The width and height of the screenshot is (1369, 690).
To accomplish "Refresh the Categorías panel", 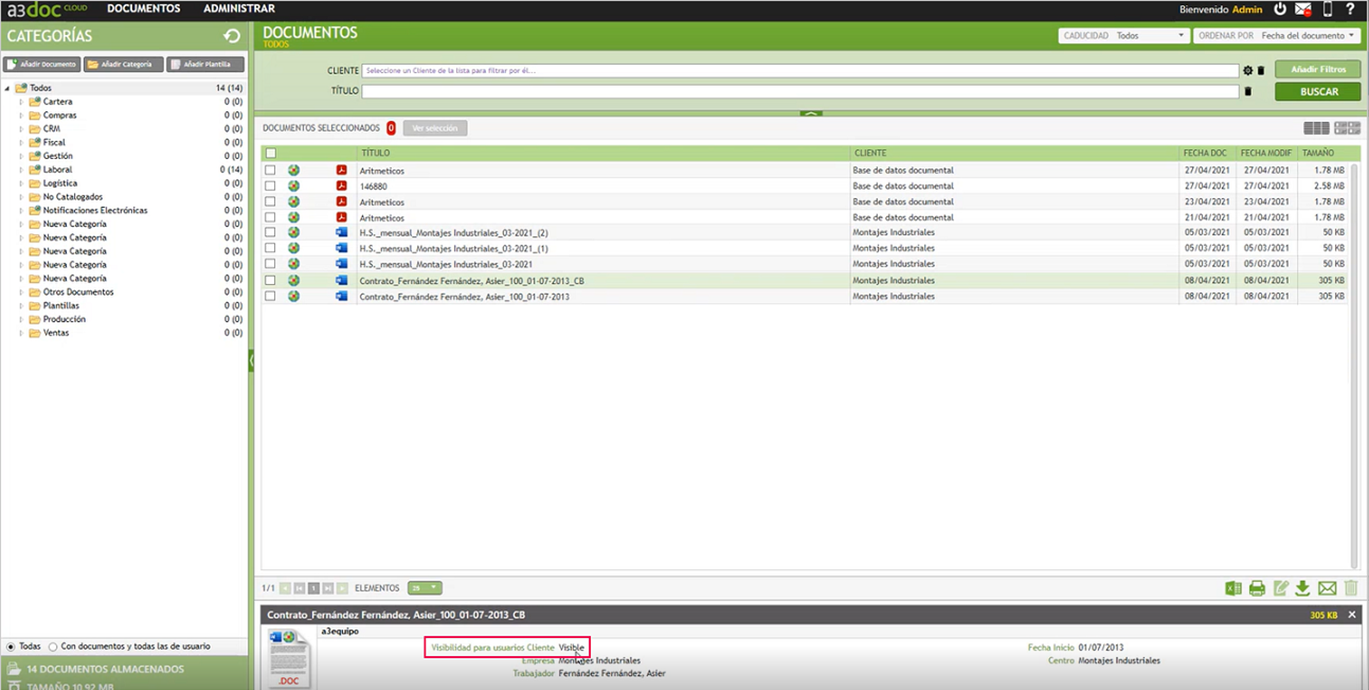I will 232,36.
